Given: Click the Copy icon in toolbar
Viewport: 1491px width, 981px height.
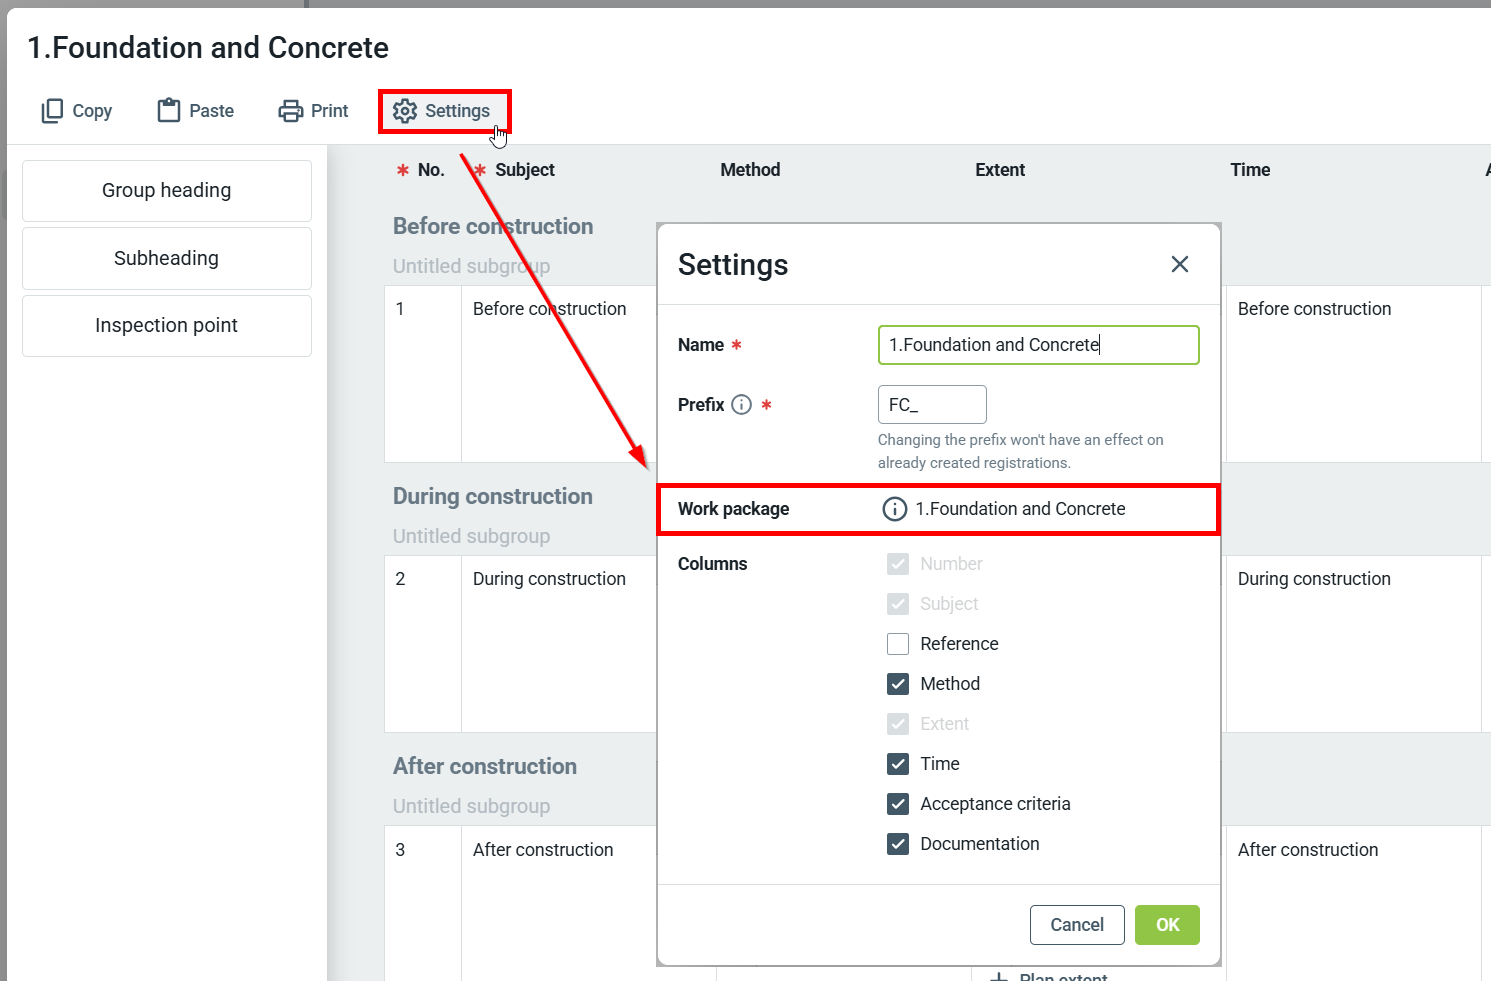Looking at the screenshot, I should pyautogui.click(x=52, y=111).
